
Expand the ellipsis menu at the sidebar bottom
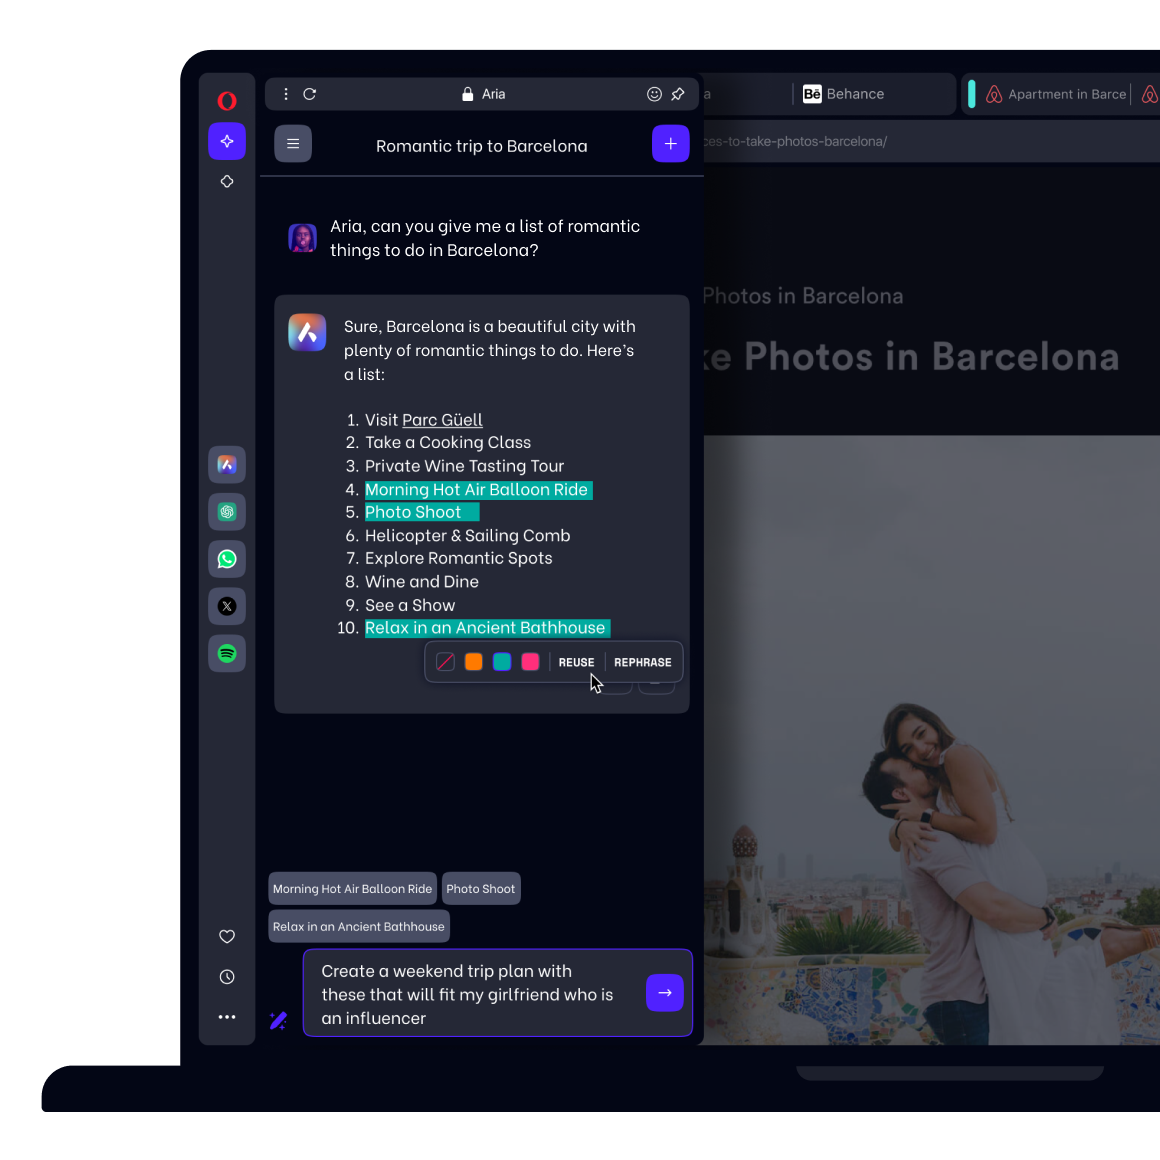pyautogui.click(x=227, y=1016)
